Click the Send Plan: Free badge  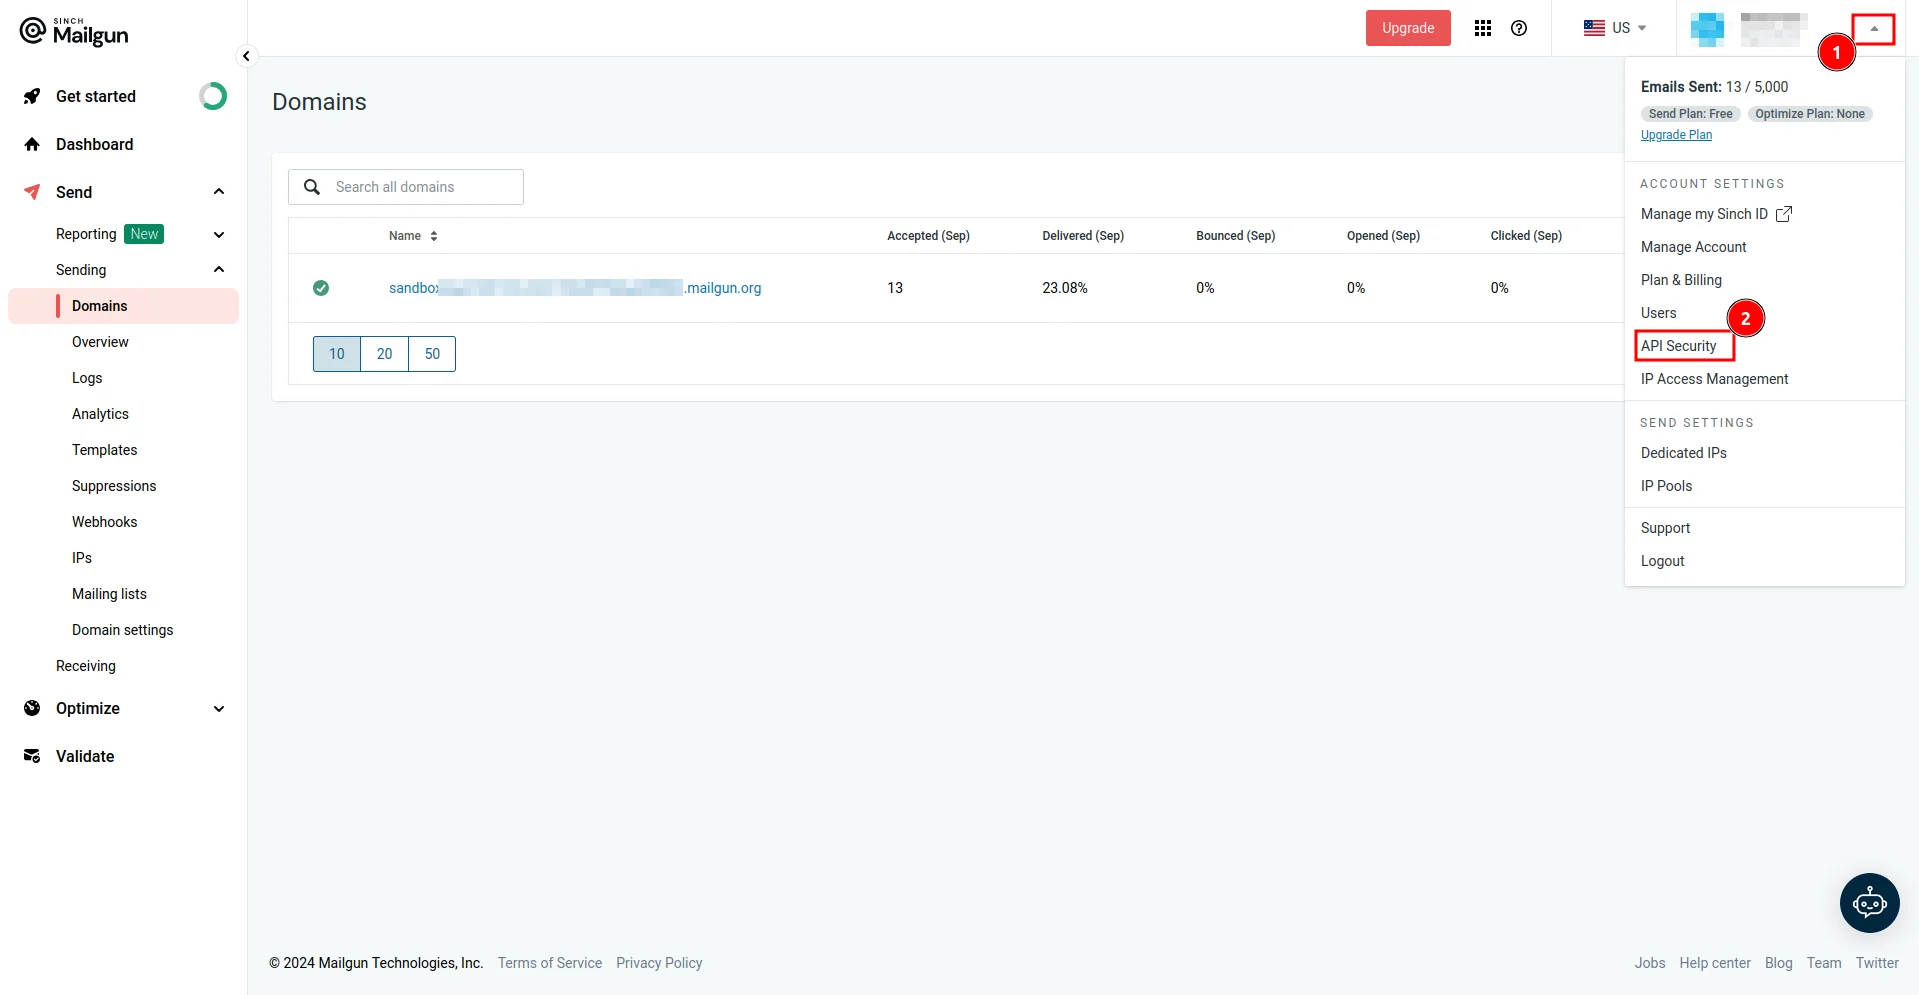1690,114
